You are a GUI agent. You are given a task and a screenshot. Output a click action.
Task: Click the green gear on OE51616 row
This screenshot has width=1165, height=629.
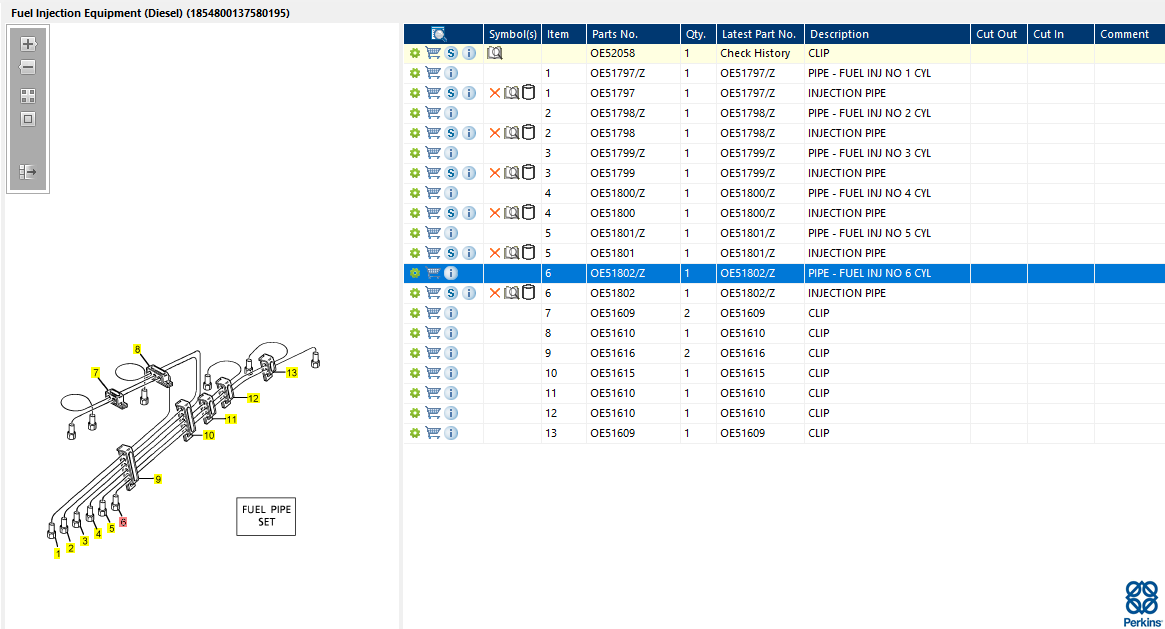(x=415, y=353)
